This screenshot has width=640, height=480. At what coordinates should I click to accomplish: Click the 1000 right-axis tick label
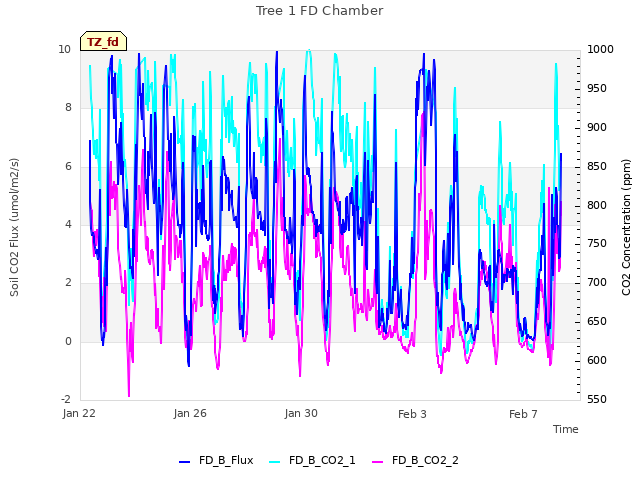pyautogui.click(x=600, y=49)
